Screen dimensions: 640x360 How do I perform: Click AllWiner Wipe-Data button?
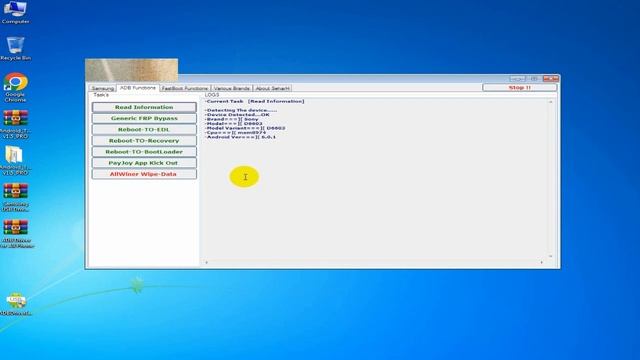(144, 174)
